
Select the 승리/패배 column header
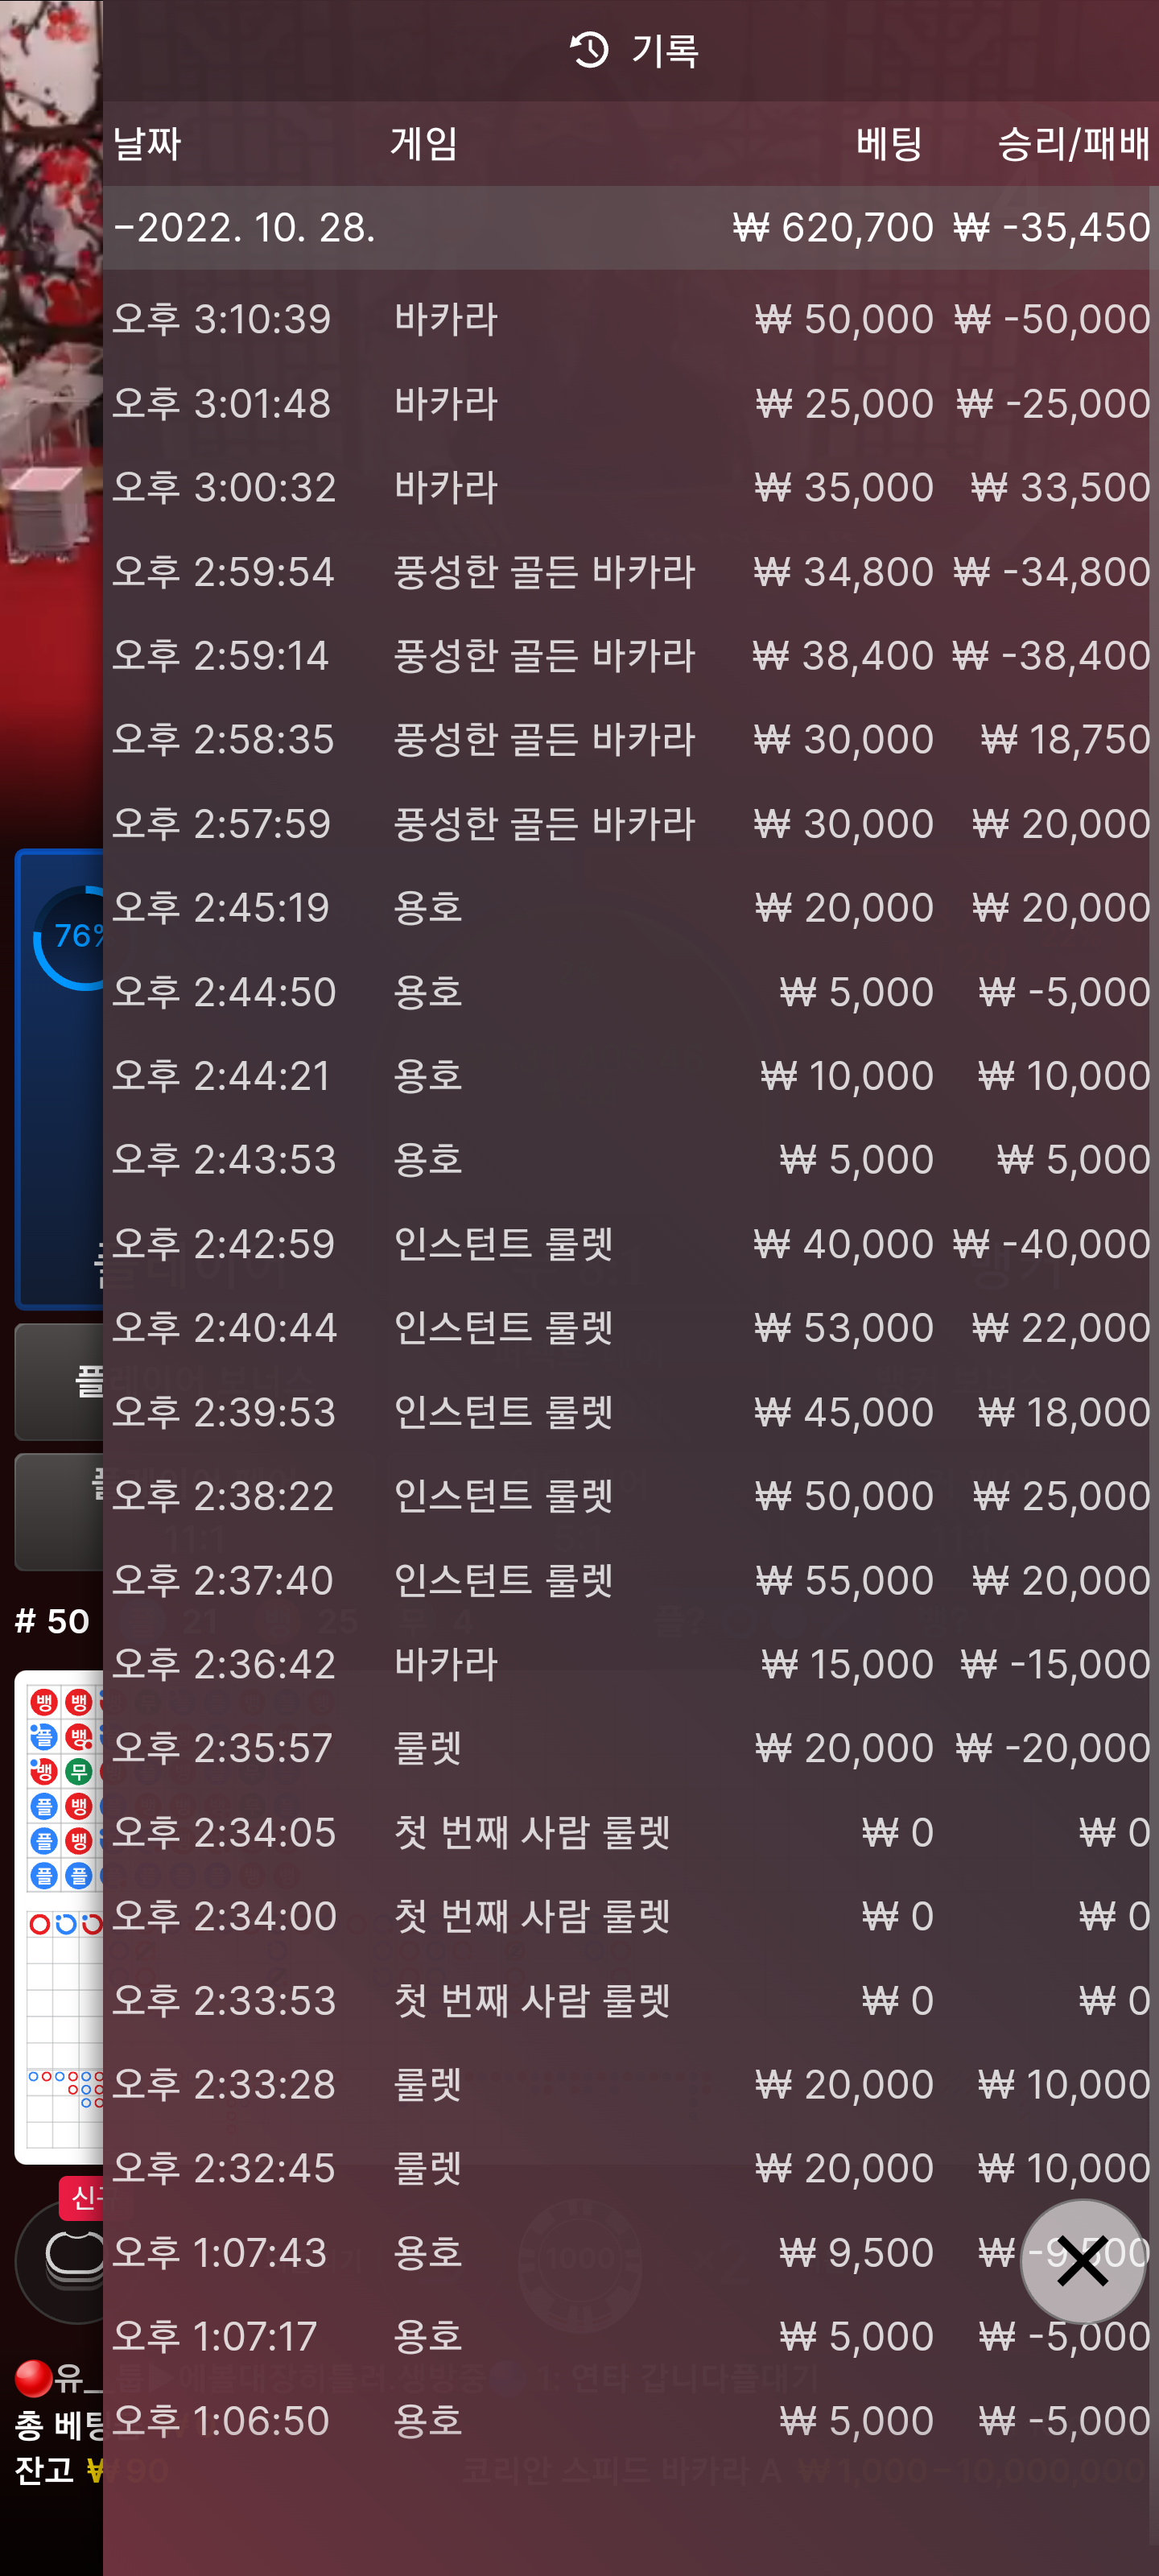[x=1073, y=144]
